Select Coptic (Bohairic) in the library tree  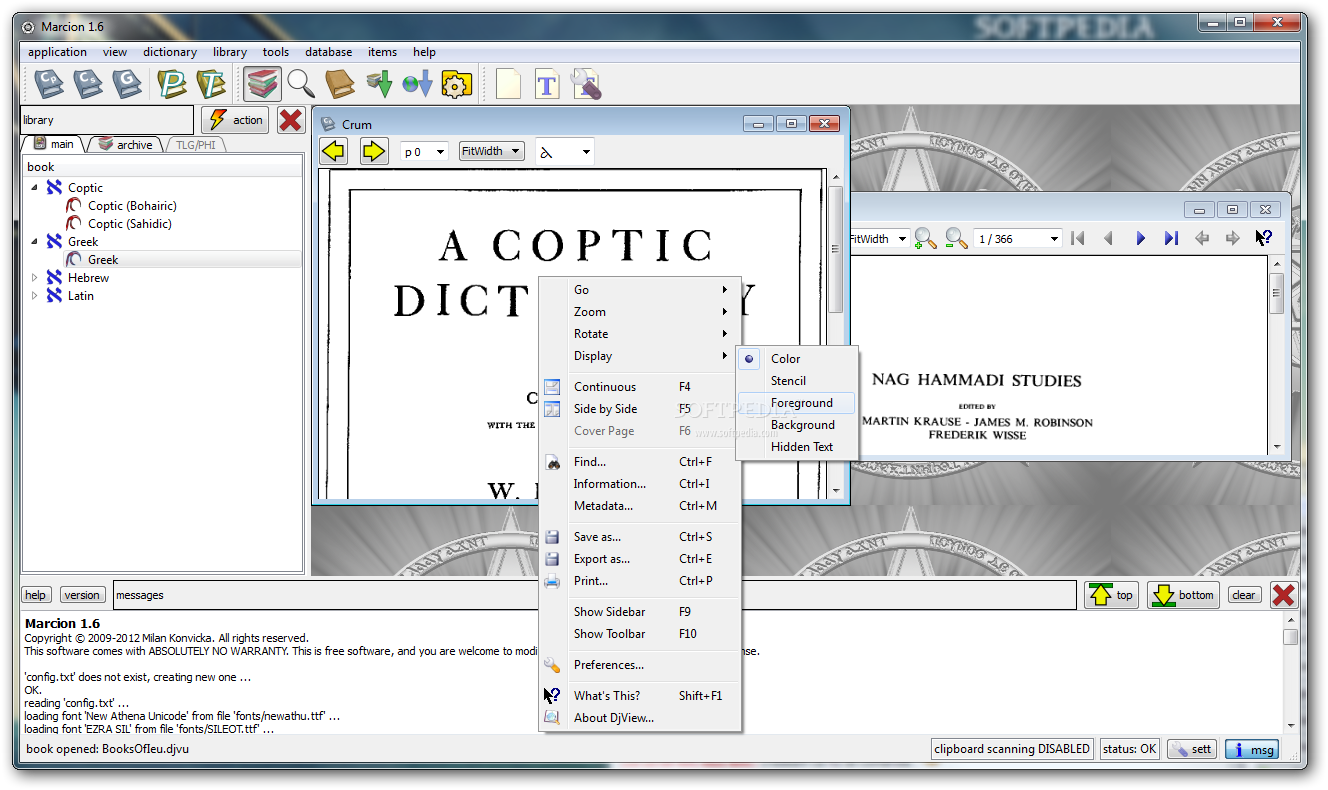[x=132, y=206]
